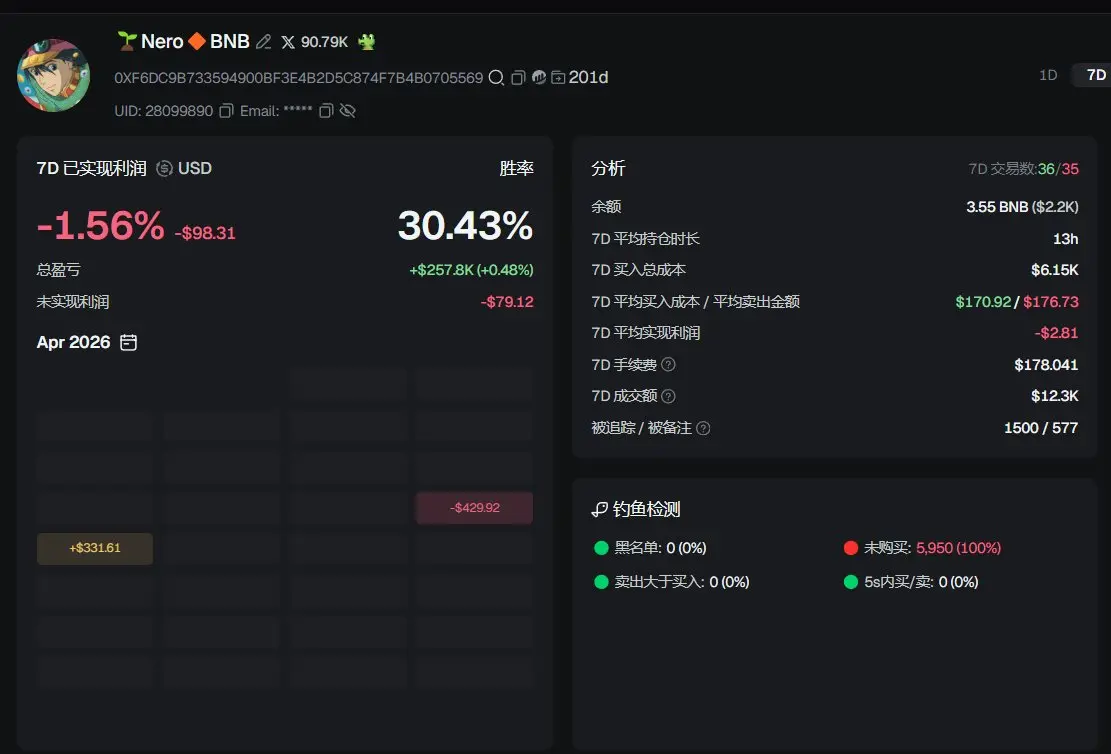
Task: Toggle email visibility with the crossed-eye icon
Action: tap(347, 111)
